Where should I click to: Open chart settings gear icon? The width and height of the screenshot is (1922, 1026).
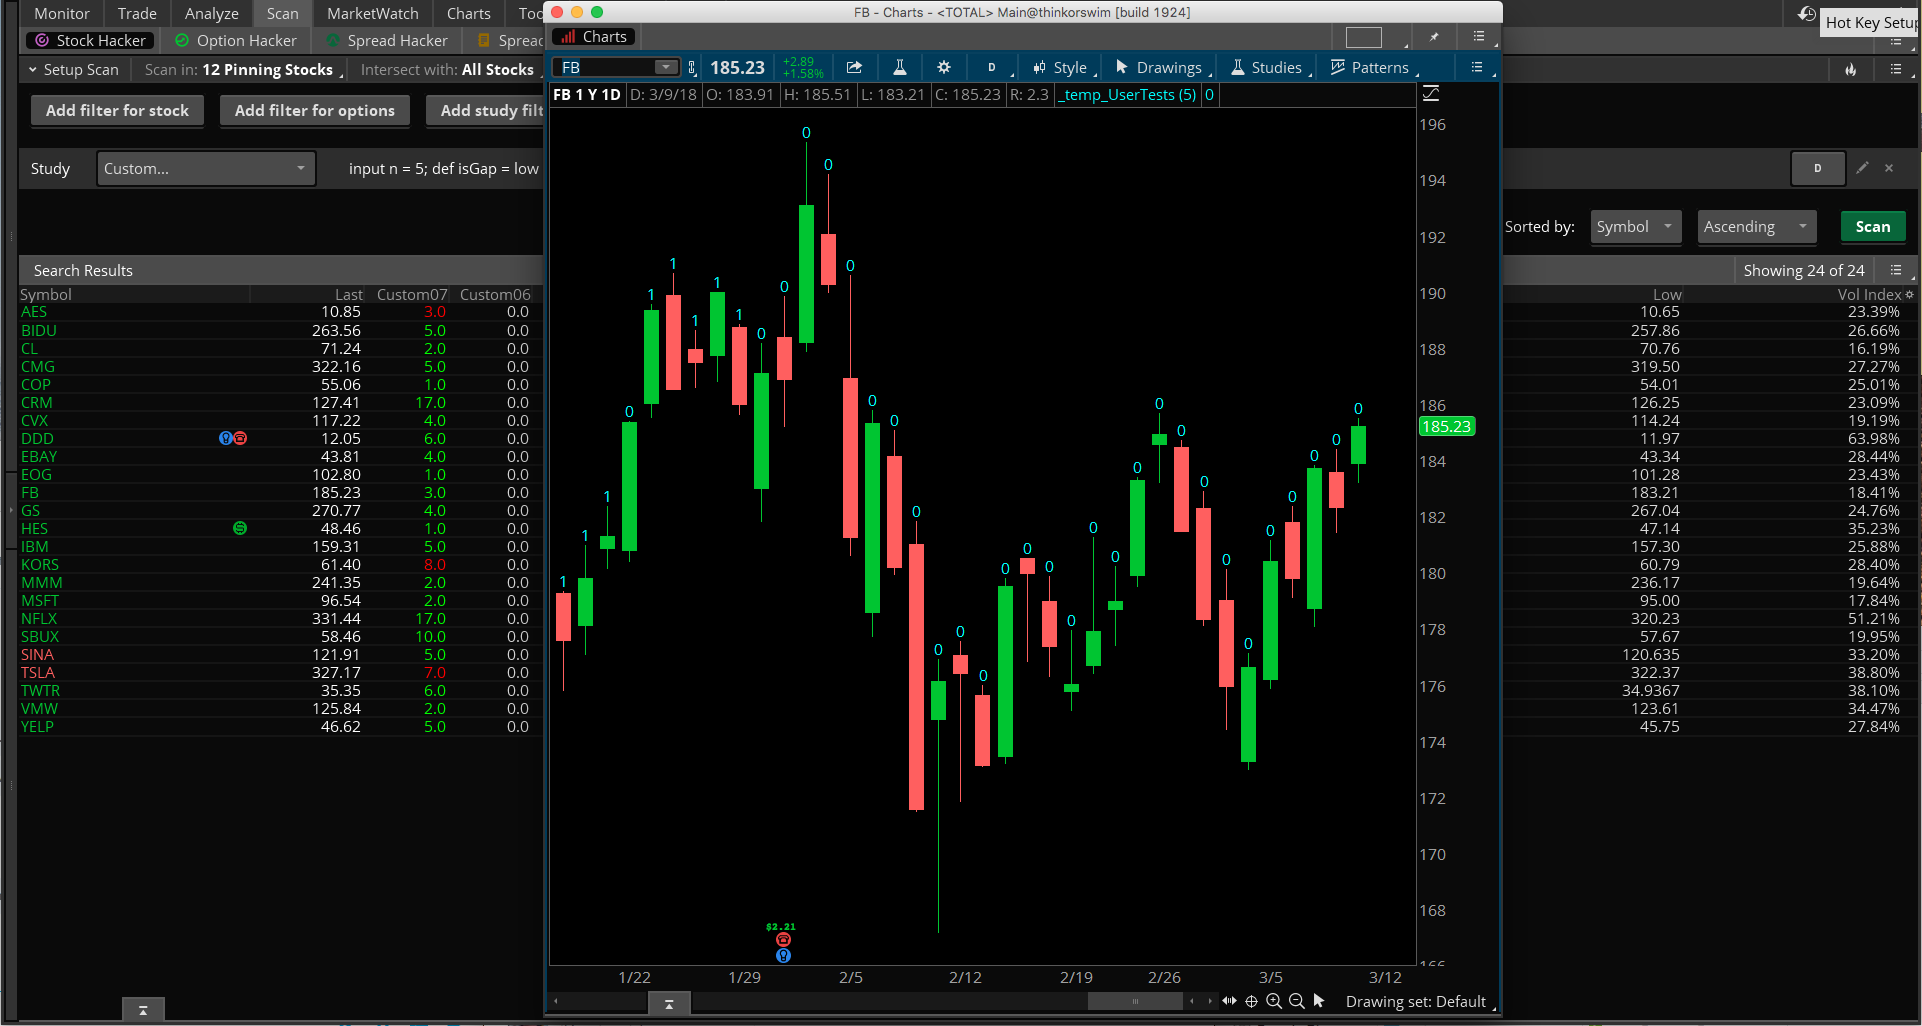pyautogui.click(x=943, y=67)
